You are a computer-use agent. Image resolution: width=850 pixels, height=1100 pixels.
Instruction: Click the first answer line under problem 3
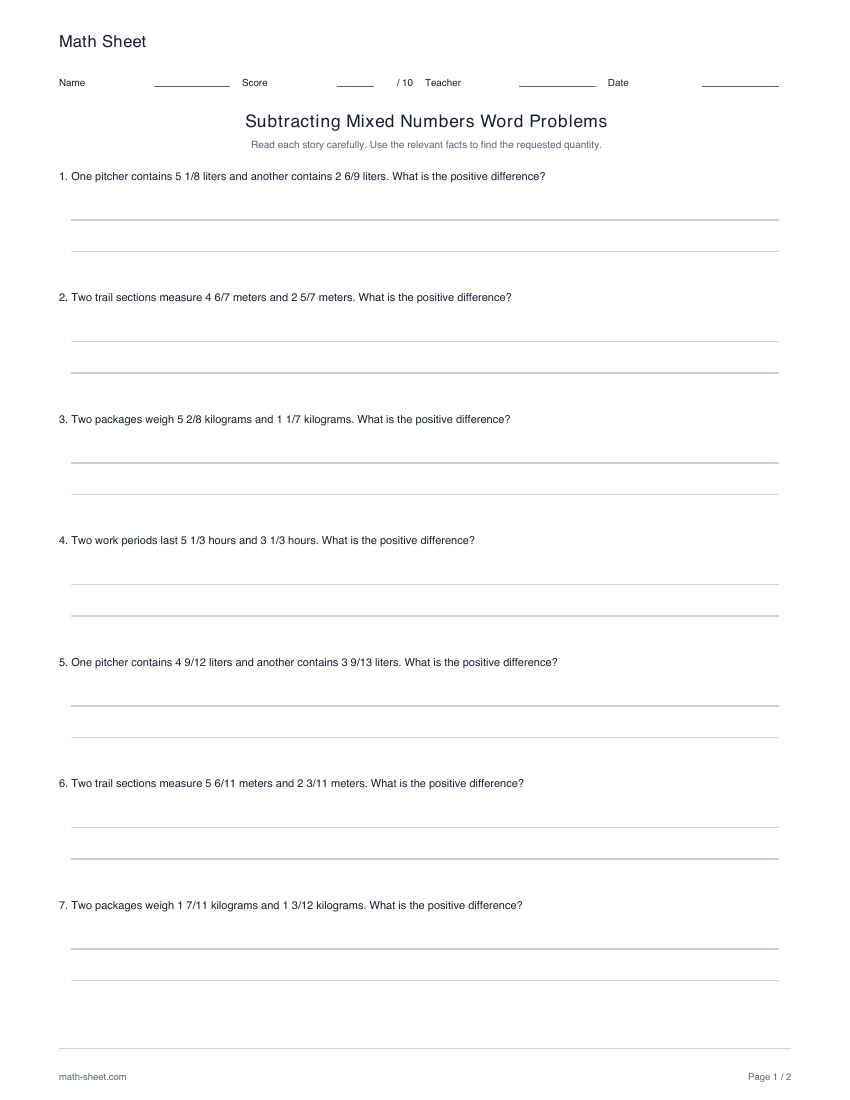click(424, 462)
